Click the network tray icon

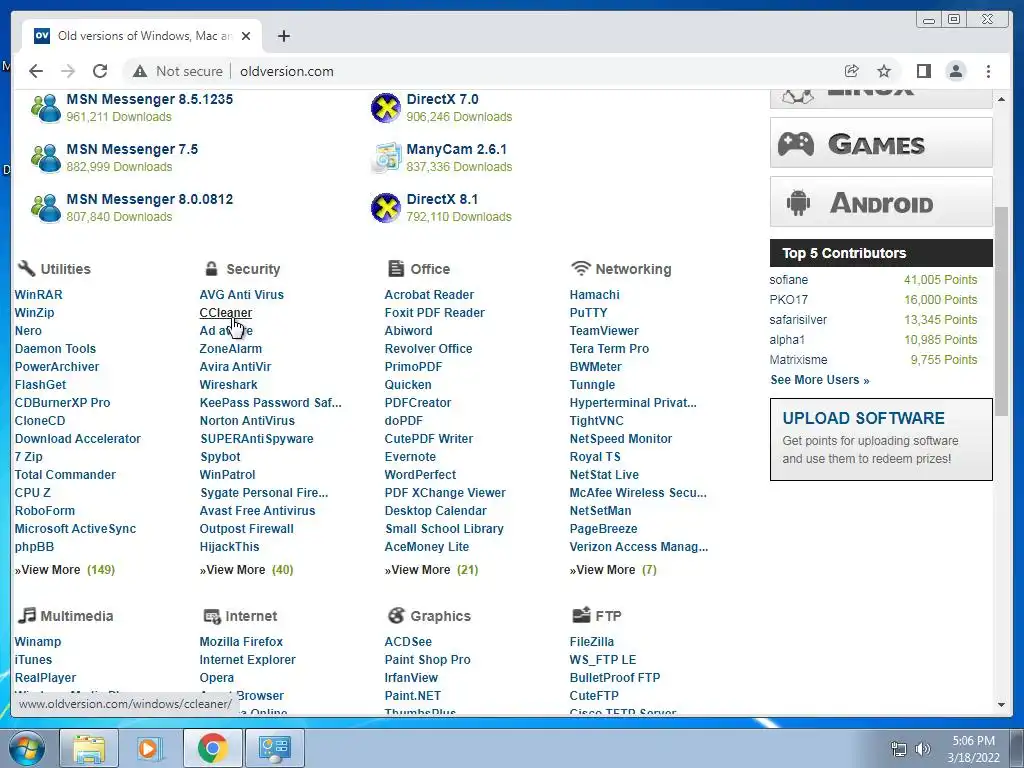click(x=899, y=749)
